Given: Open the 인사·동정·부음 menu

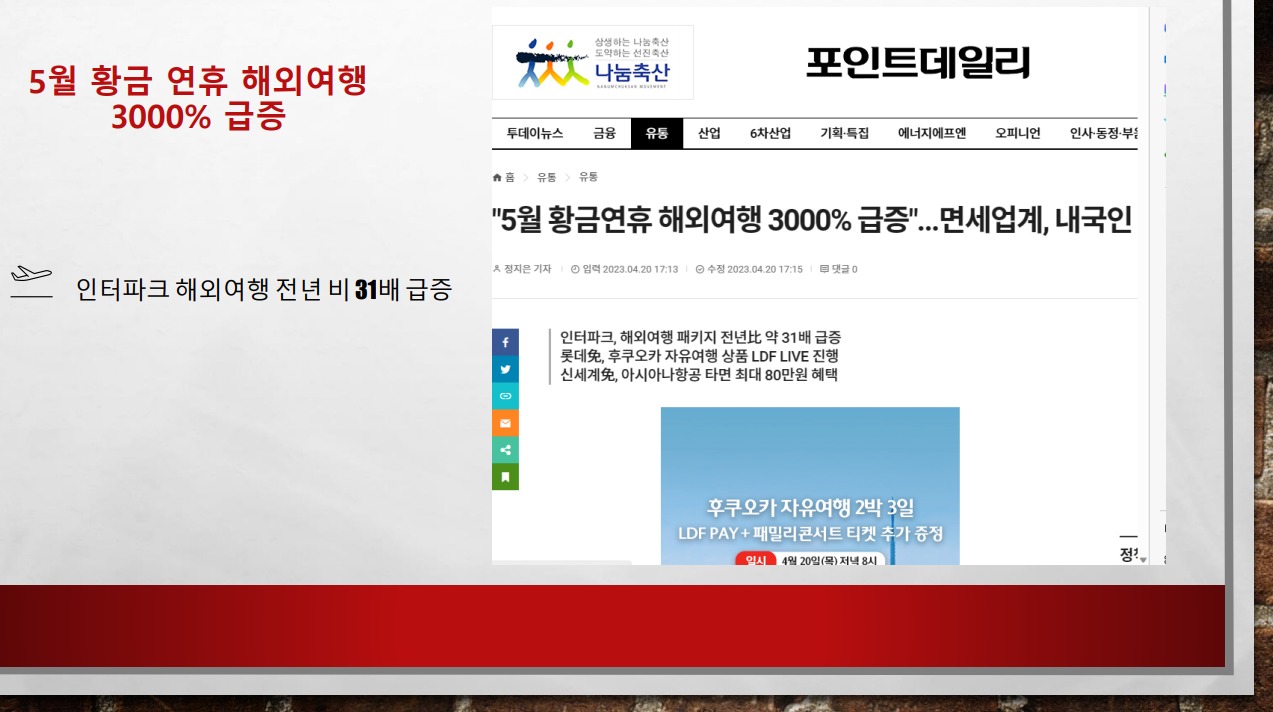Looking at the screenshot, I should pyautogui.click(x=1103, y=133).
